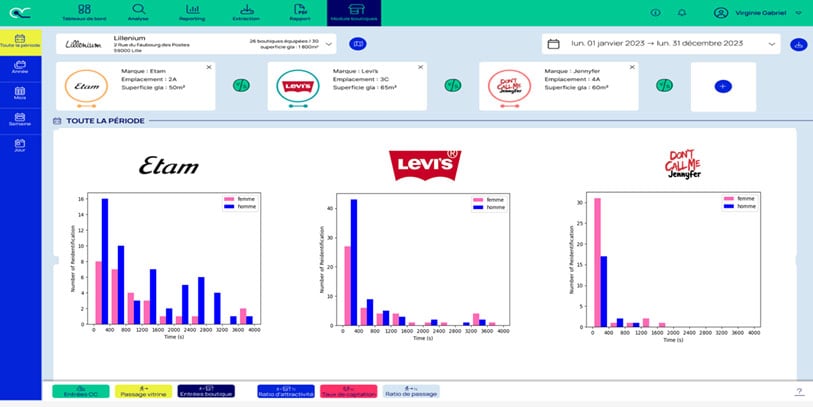Open the Analyse tab
This screenshot has height=407, width=813.
pos(138,13)
